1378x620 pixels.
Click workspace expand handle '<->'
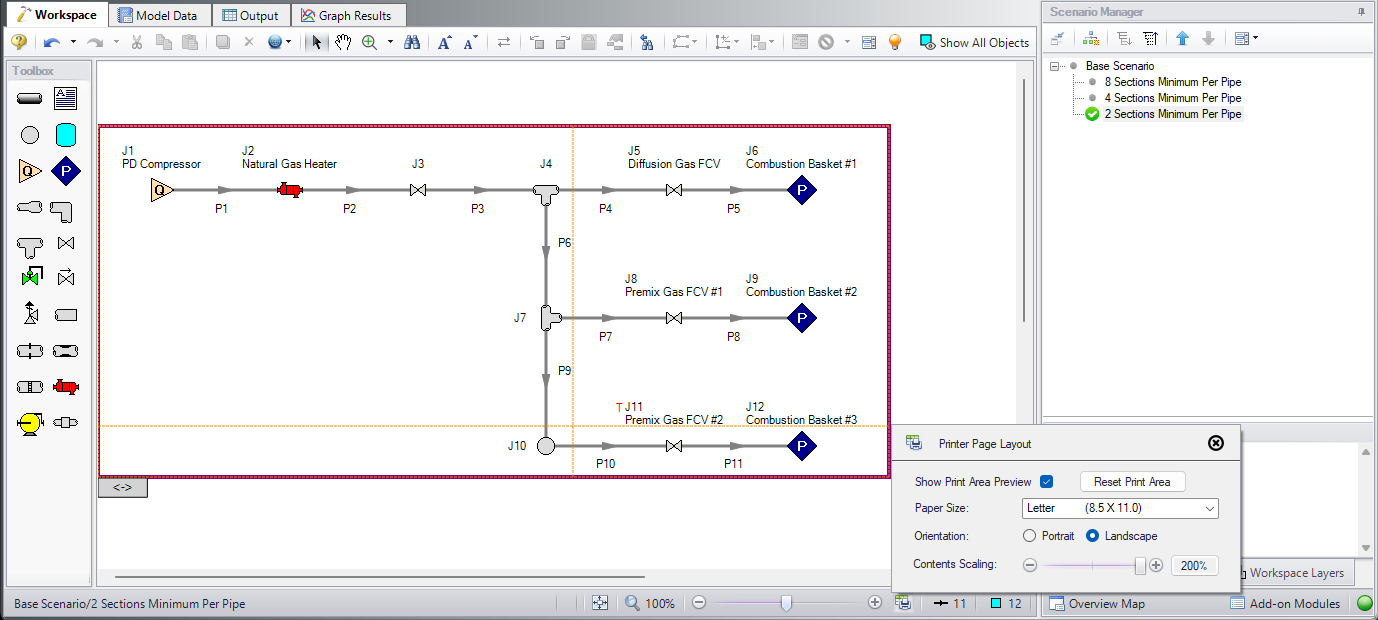[123, 488]
